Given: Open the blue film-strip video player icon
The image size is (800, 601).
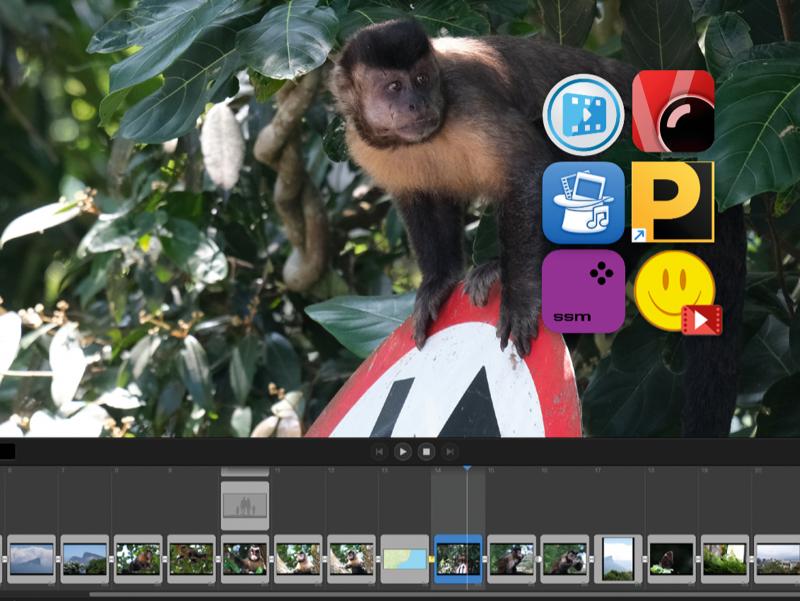Looking at the screenshot, I should [x=583, y=114].
